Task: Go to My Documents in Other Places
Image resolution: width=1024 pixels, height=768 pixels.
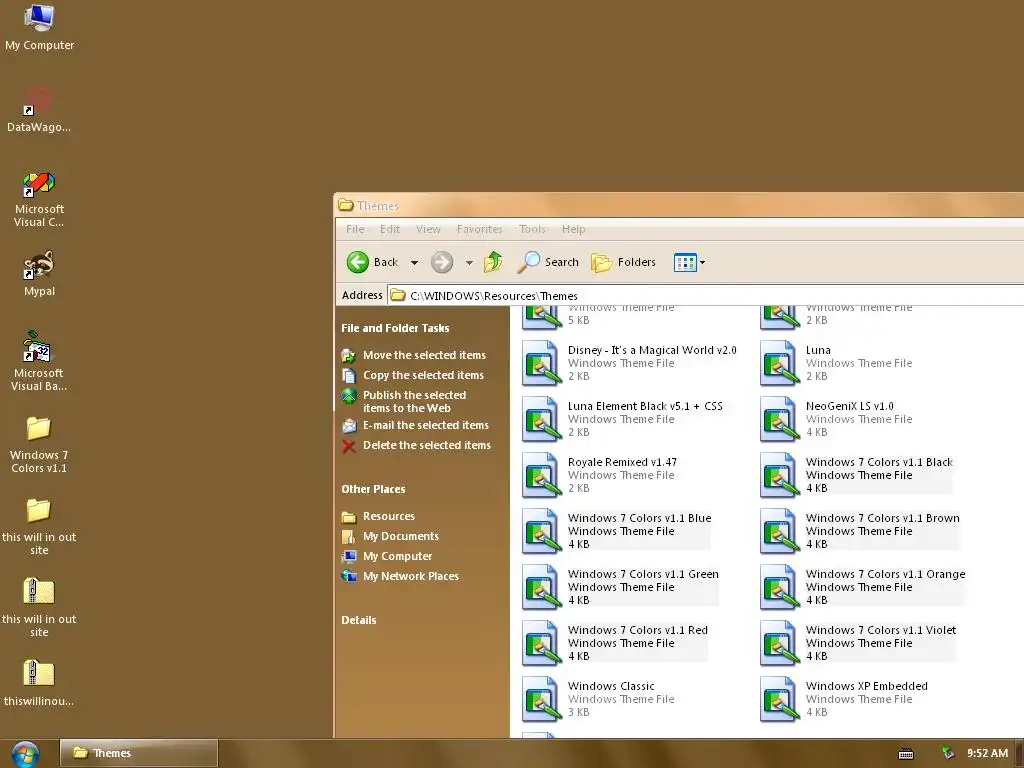Action: [391, 536]
